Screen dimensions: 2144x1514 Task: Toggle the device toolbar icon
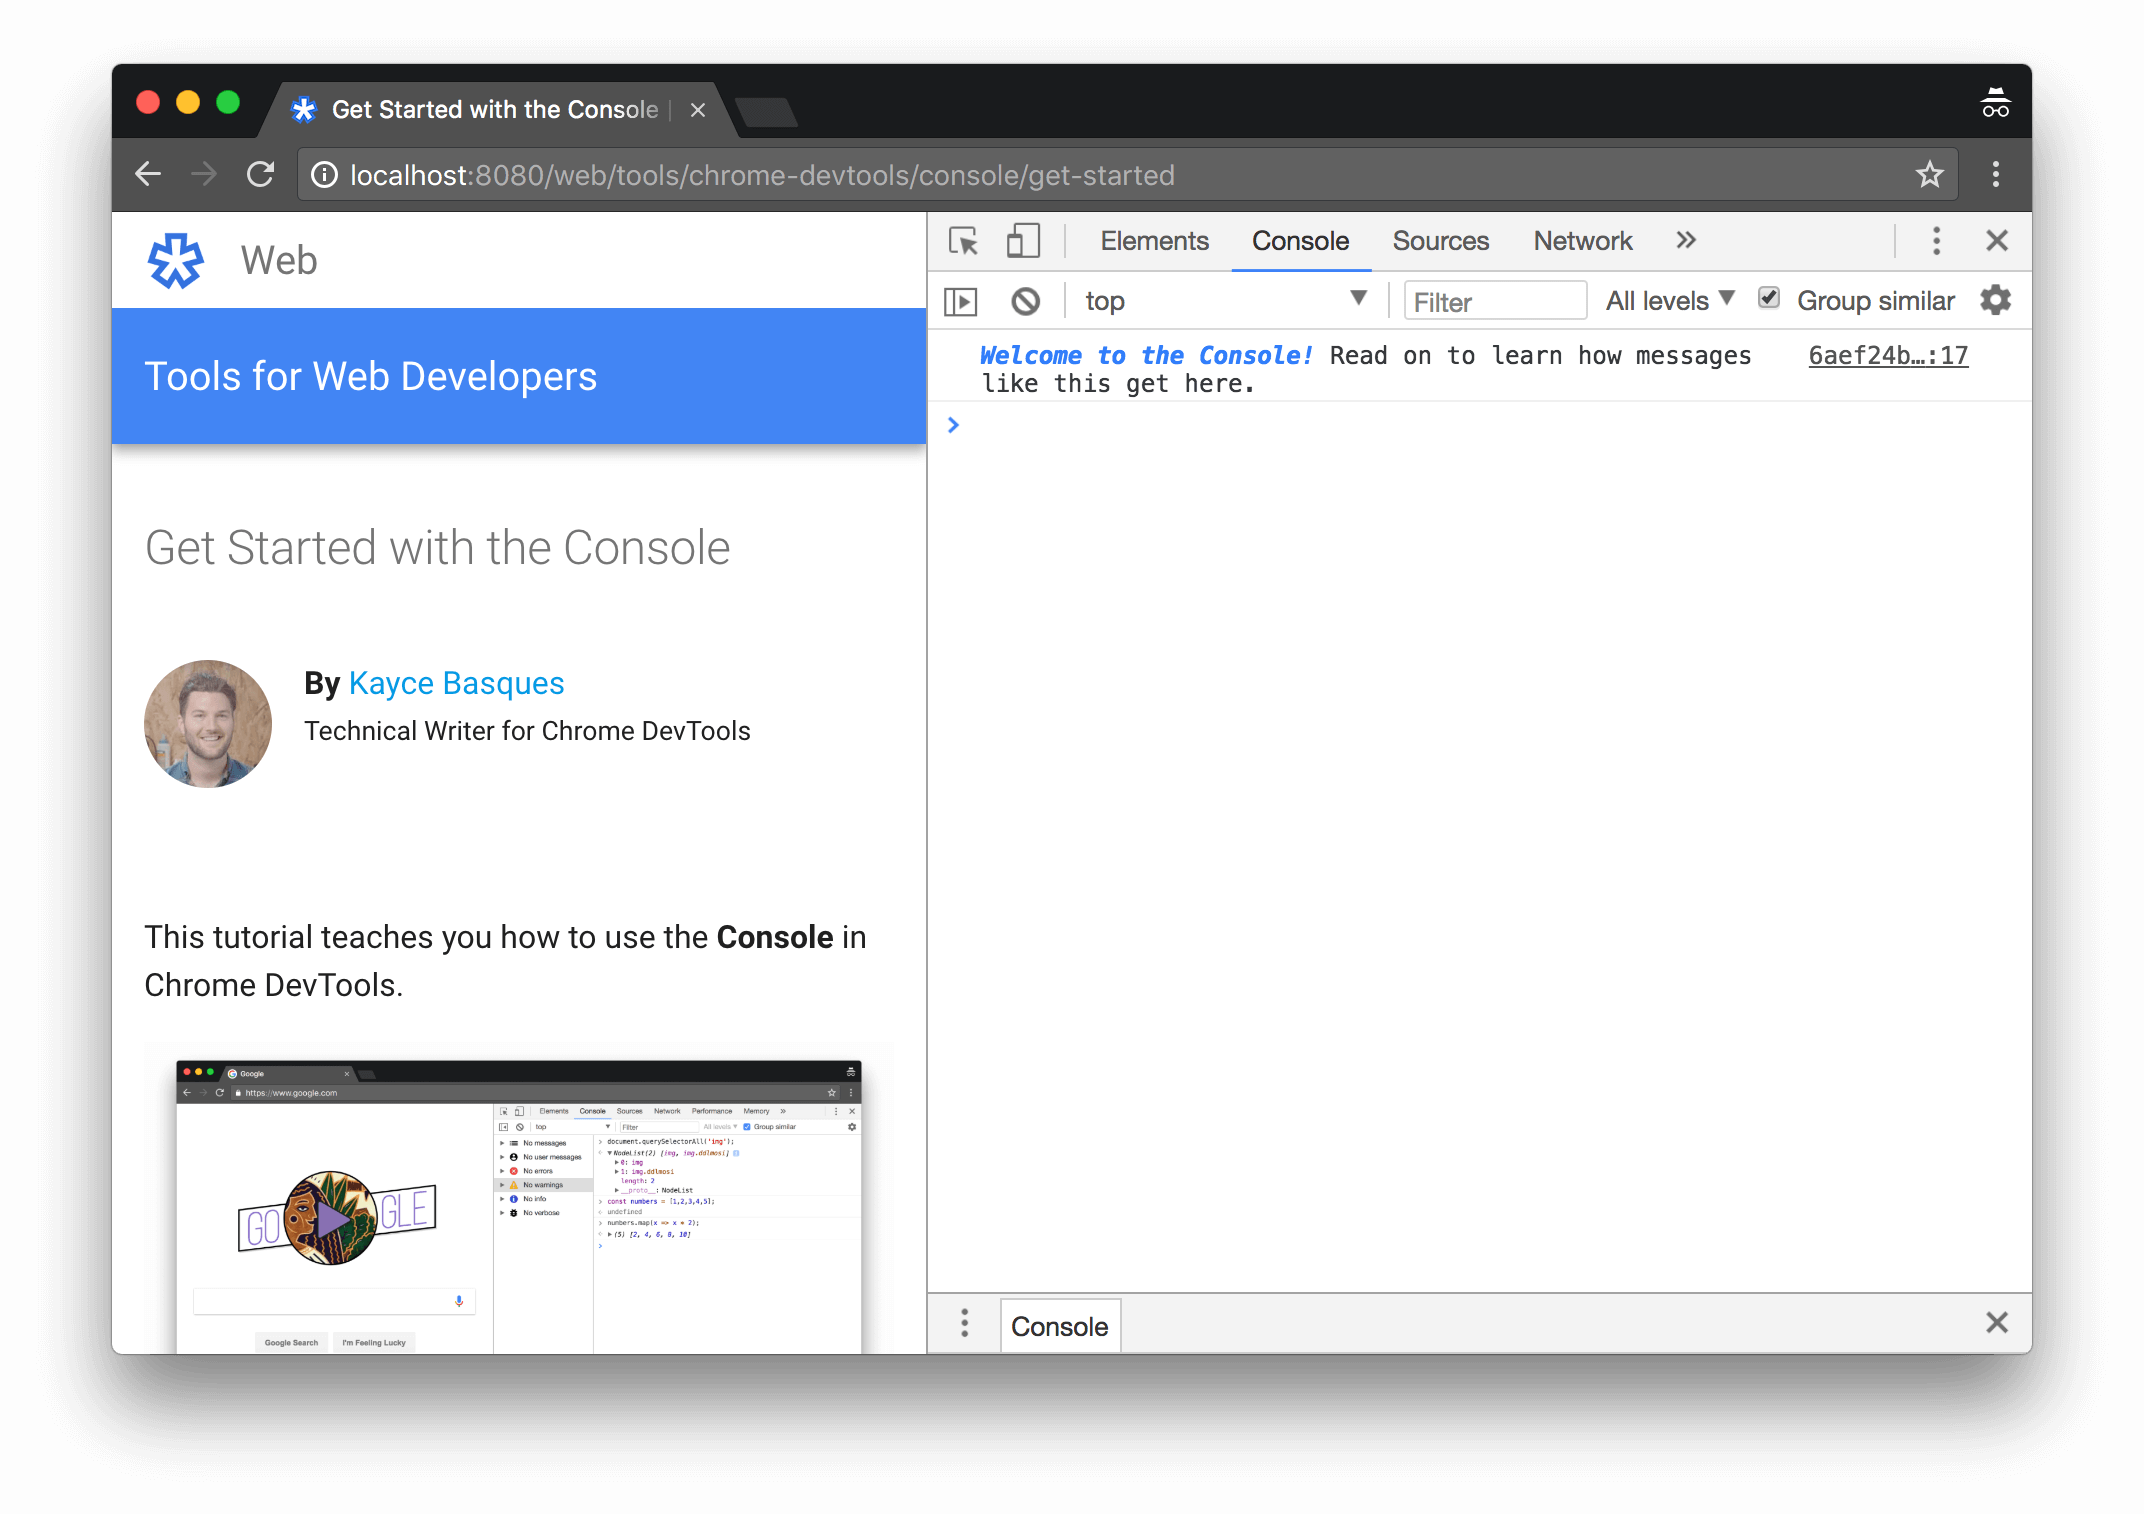coord(1022,241)
